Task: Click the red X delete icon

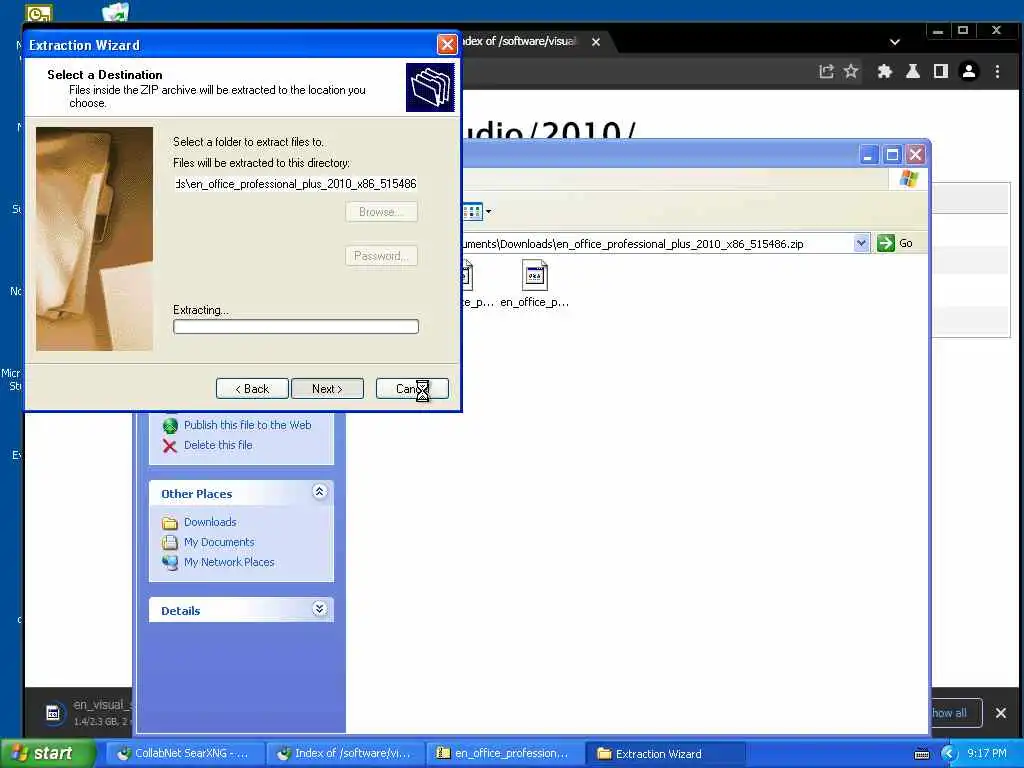Action: click(170, 446)
